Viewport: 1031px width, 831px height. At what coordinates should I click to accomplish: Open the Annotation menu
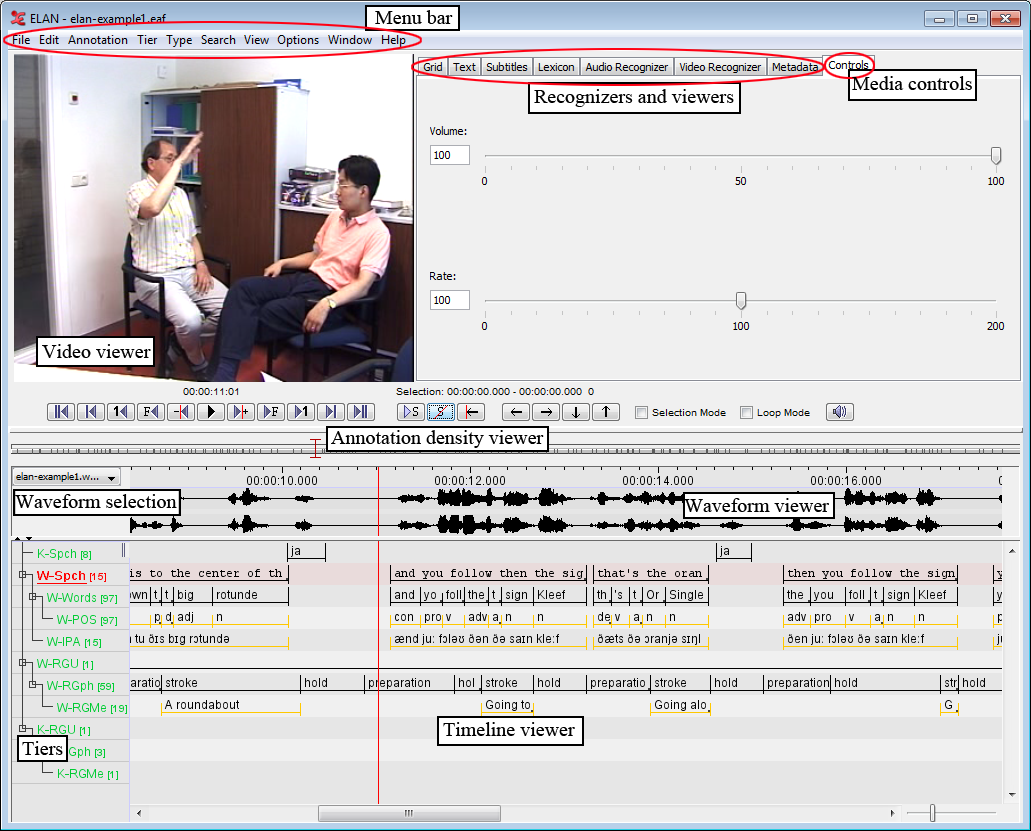98,40
